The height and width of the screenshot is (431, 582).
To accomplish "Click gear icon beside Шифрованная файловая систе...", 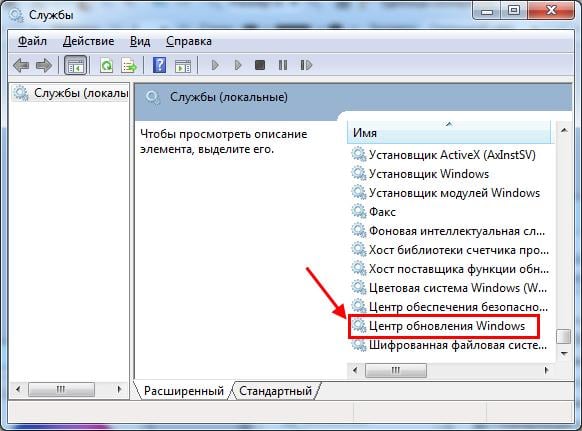I will pyautogui.click(x=359, y=345).
